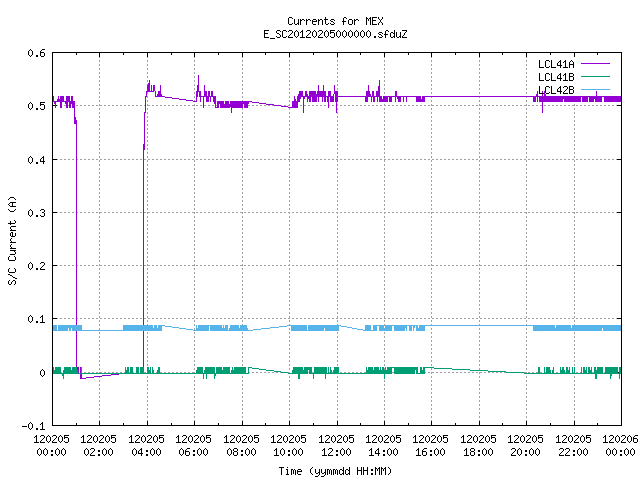Click the 'S/C Current (A)' y-axis label
Screen dimensions: 640x480
click(x=13, y=241)
